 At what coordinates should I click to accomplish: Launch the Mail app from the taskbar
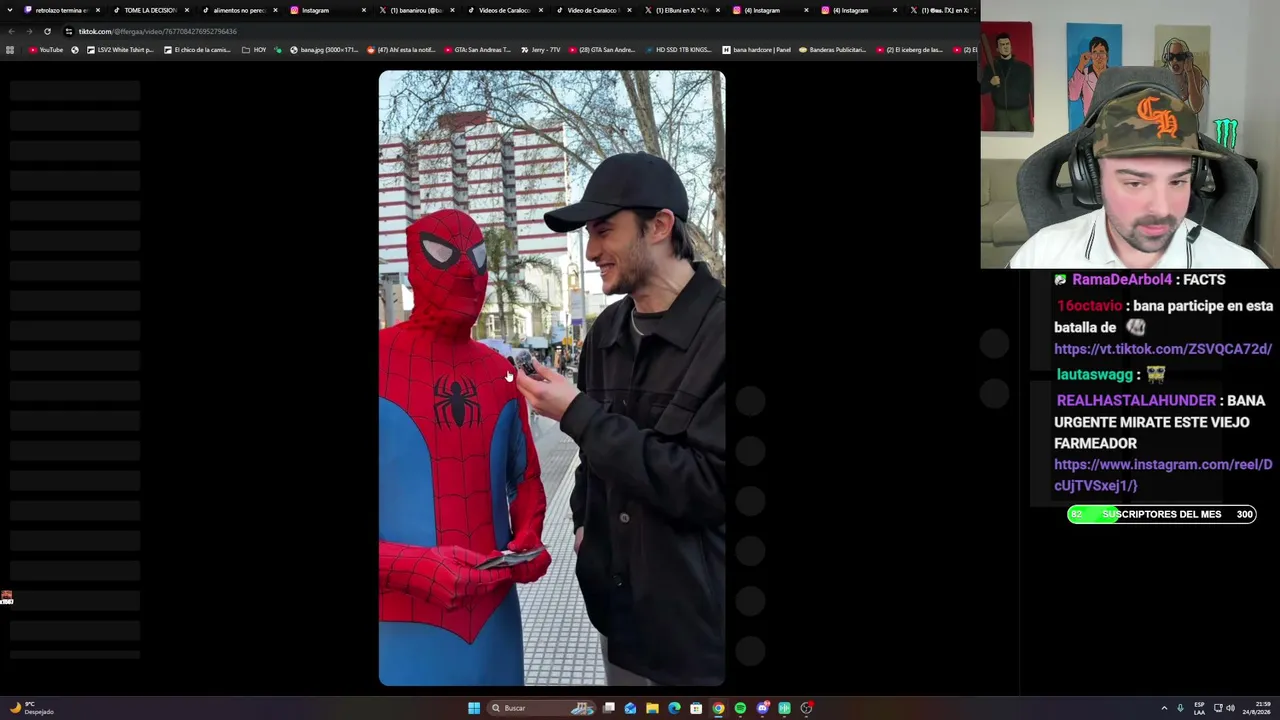click(x=630, y=708)
